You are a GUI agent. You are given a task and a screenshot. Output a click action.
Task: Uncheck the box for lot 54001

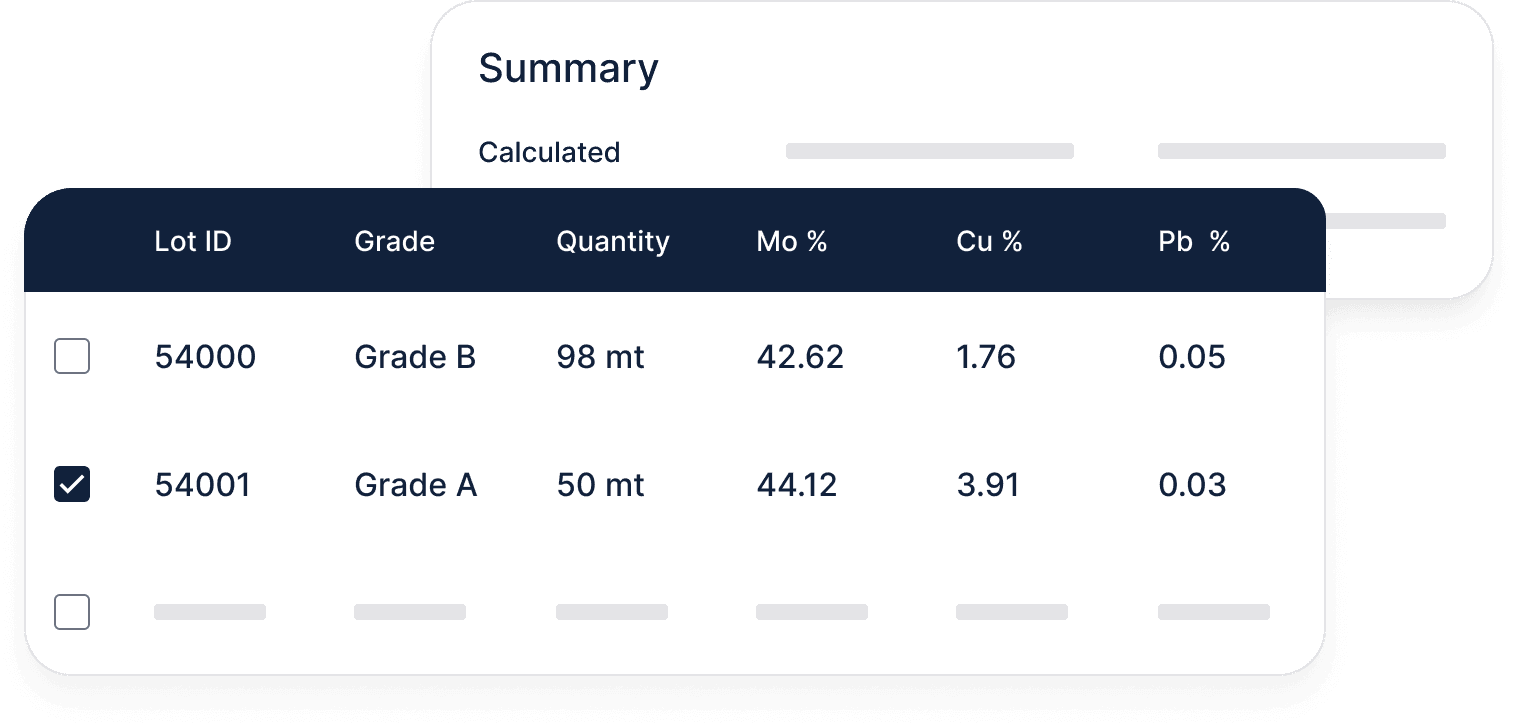[x=72, y=485]
